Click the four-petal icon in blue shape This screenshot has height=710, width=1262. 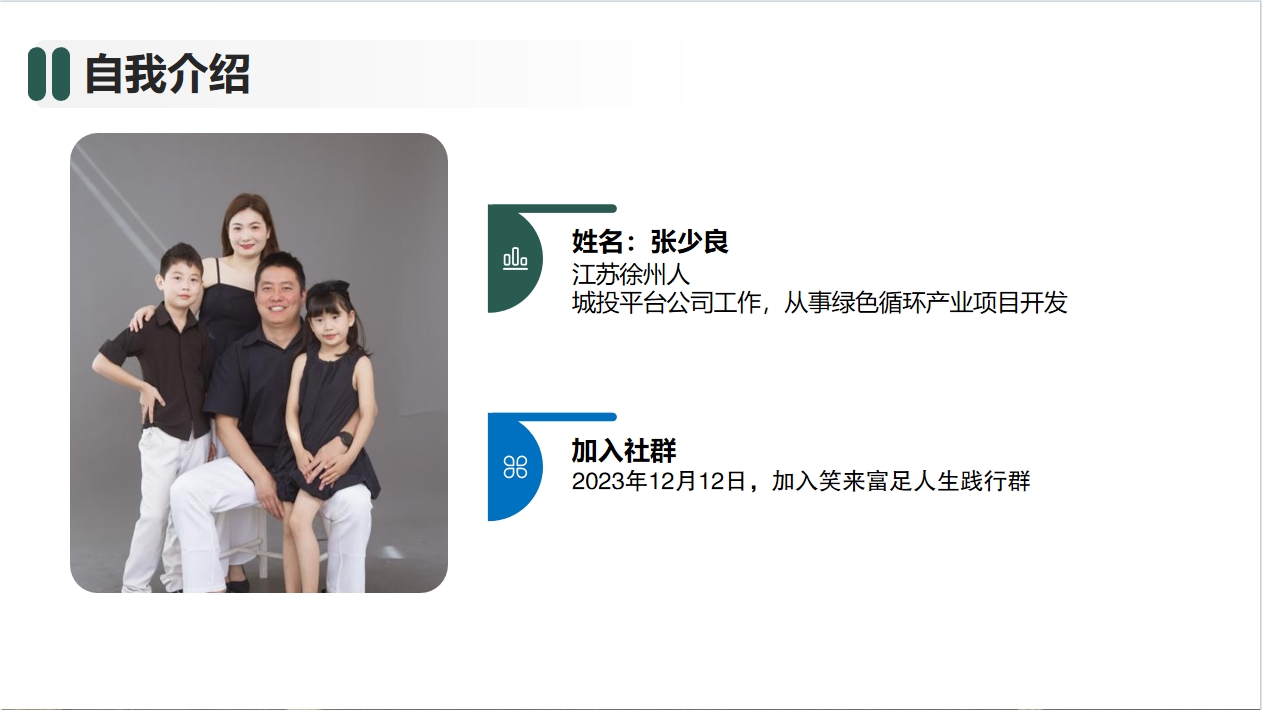coord(515,466)
